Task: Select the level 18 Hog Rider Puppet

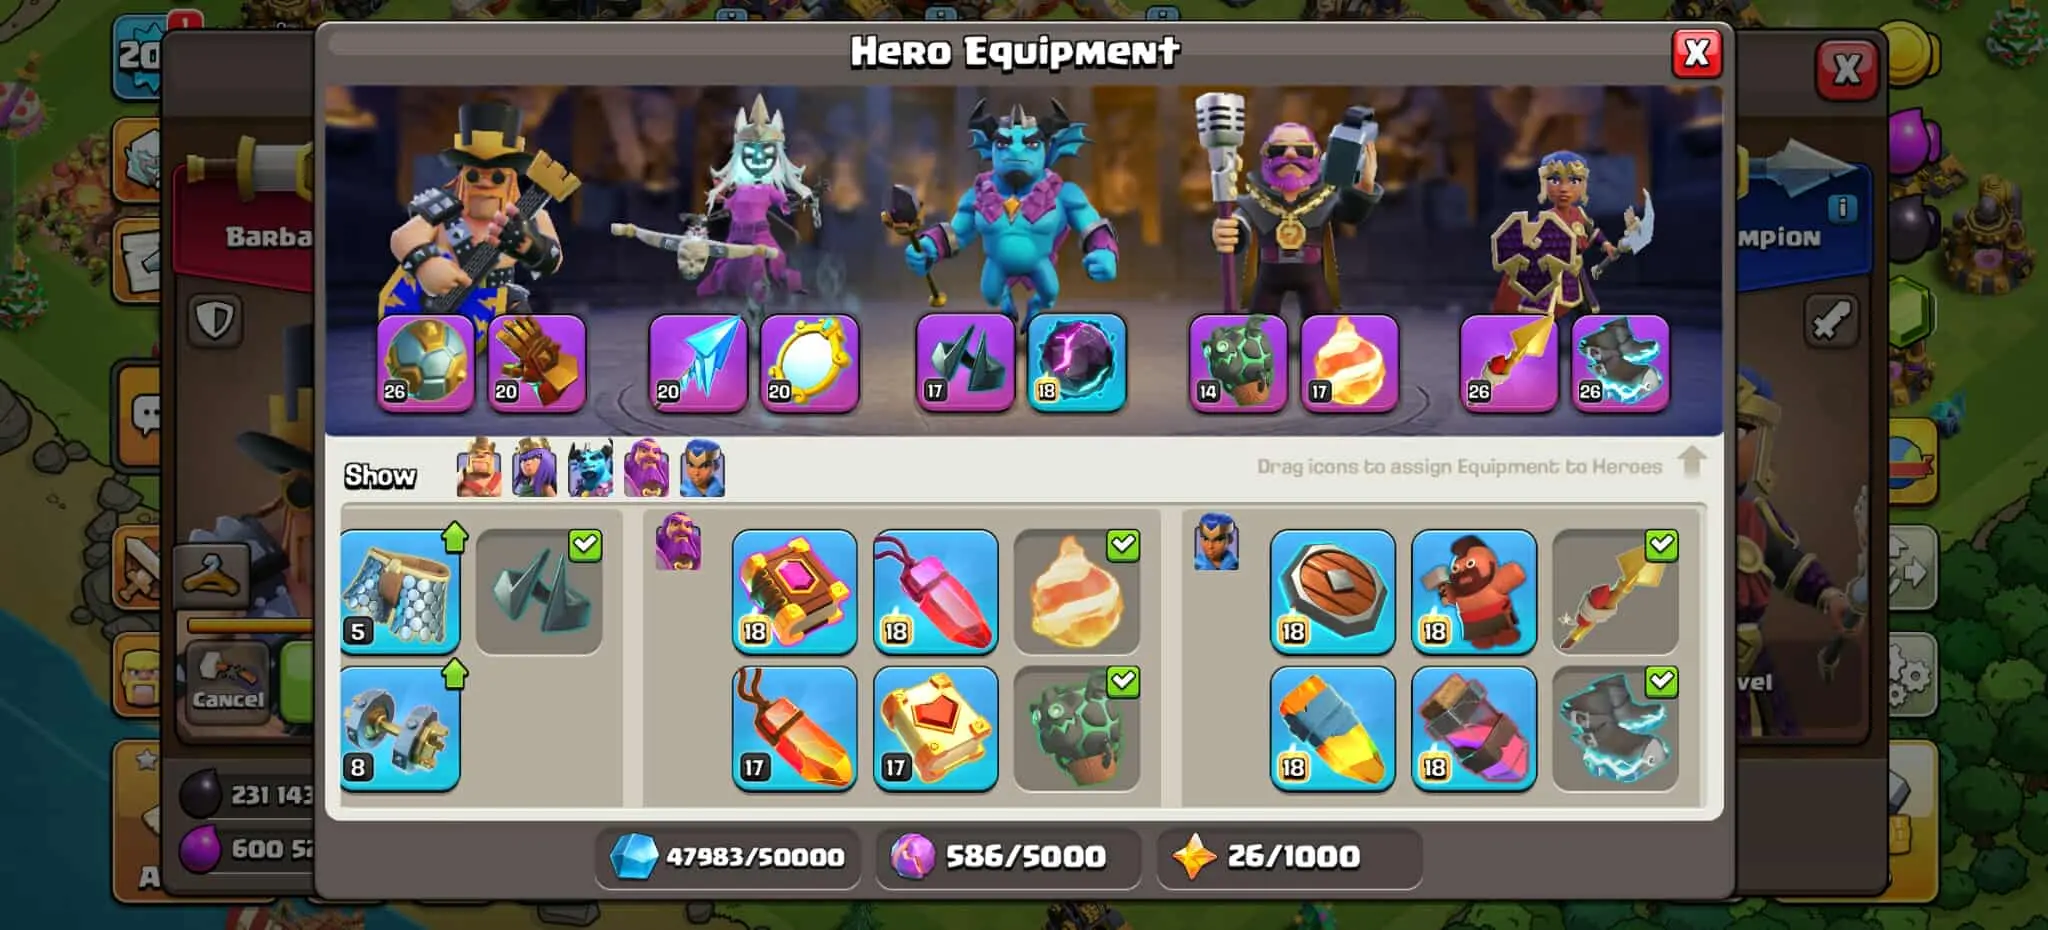Action: (1474, 592)
